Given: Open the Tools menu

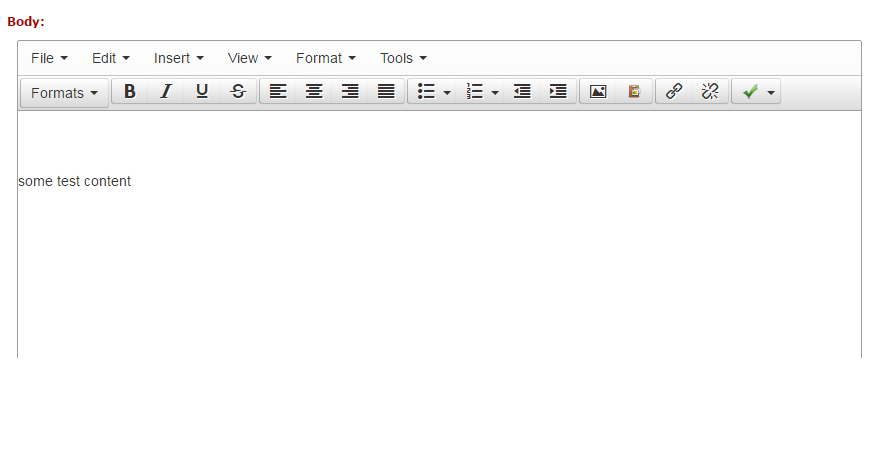Looking at the screenshot, I should pyautogui.click(x=403, y=58).
